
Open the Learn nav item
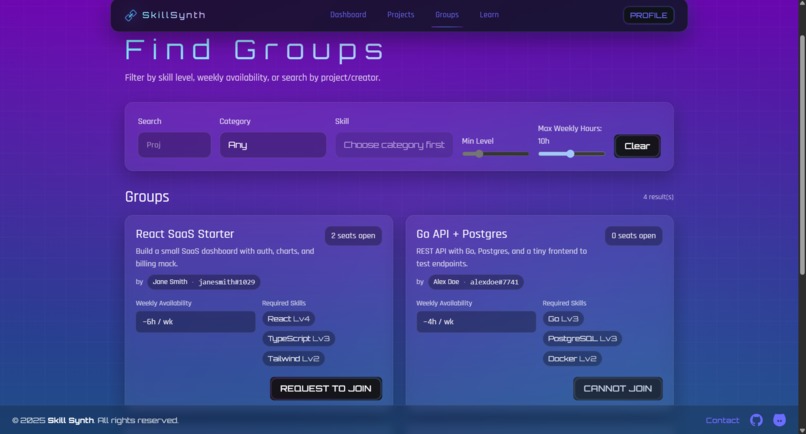489,15
